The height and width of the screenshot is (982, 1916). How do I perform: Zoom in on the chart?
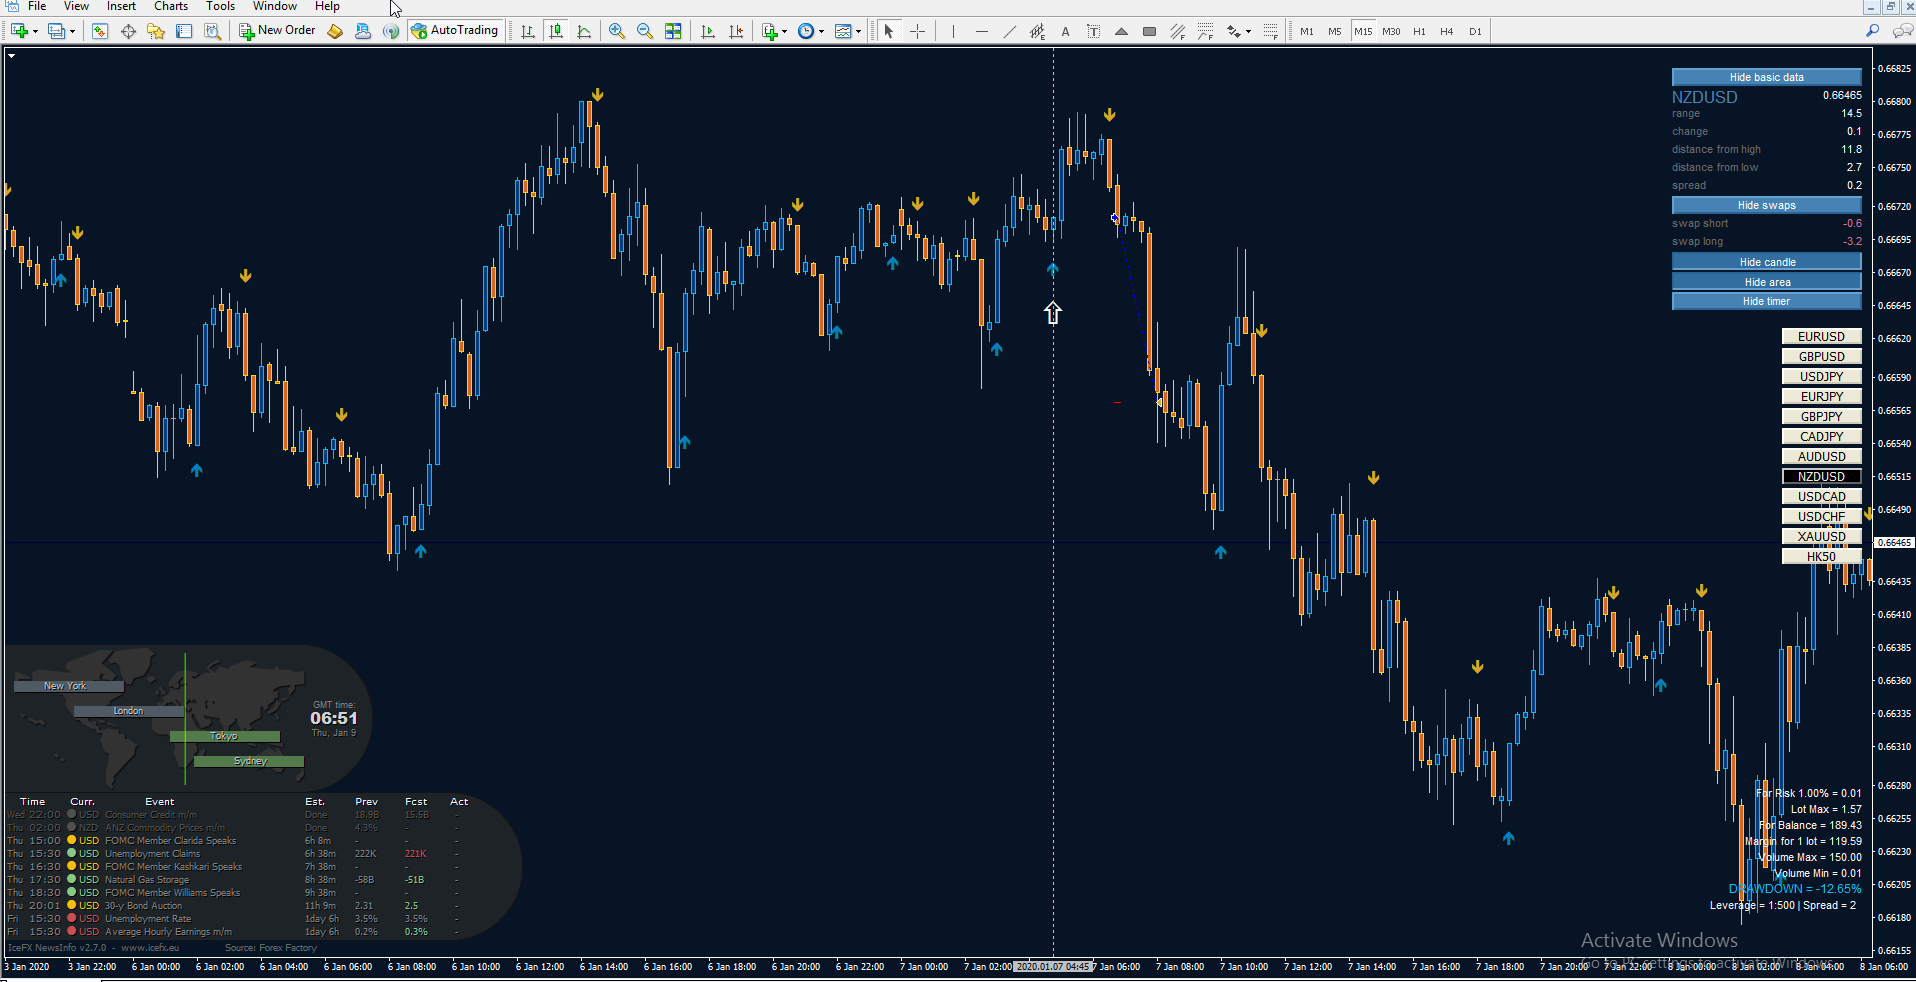(x=617, y=31)
